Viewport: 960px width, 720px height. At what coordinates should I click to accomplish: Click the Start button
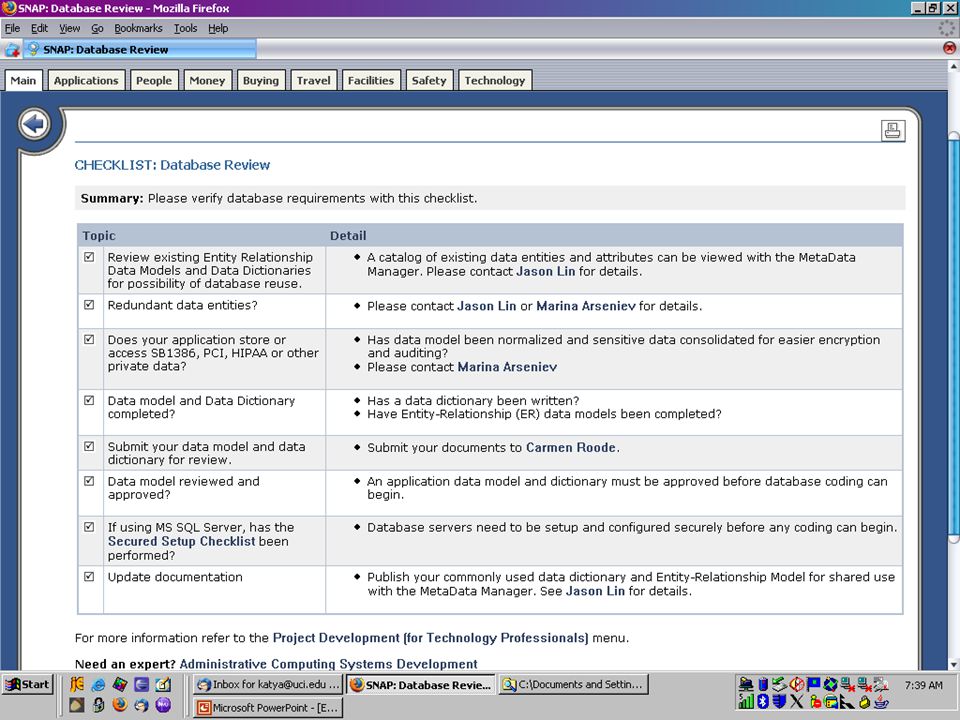click(x=28, y=684)
